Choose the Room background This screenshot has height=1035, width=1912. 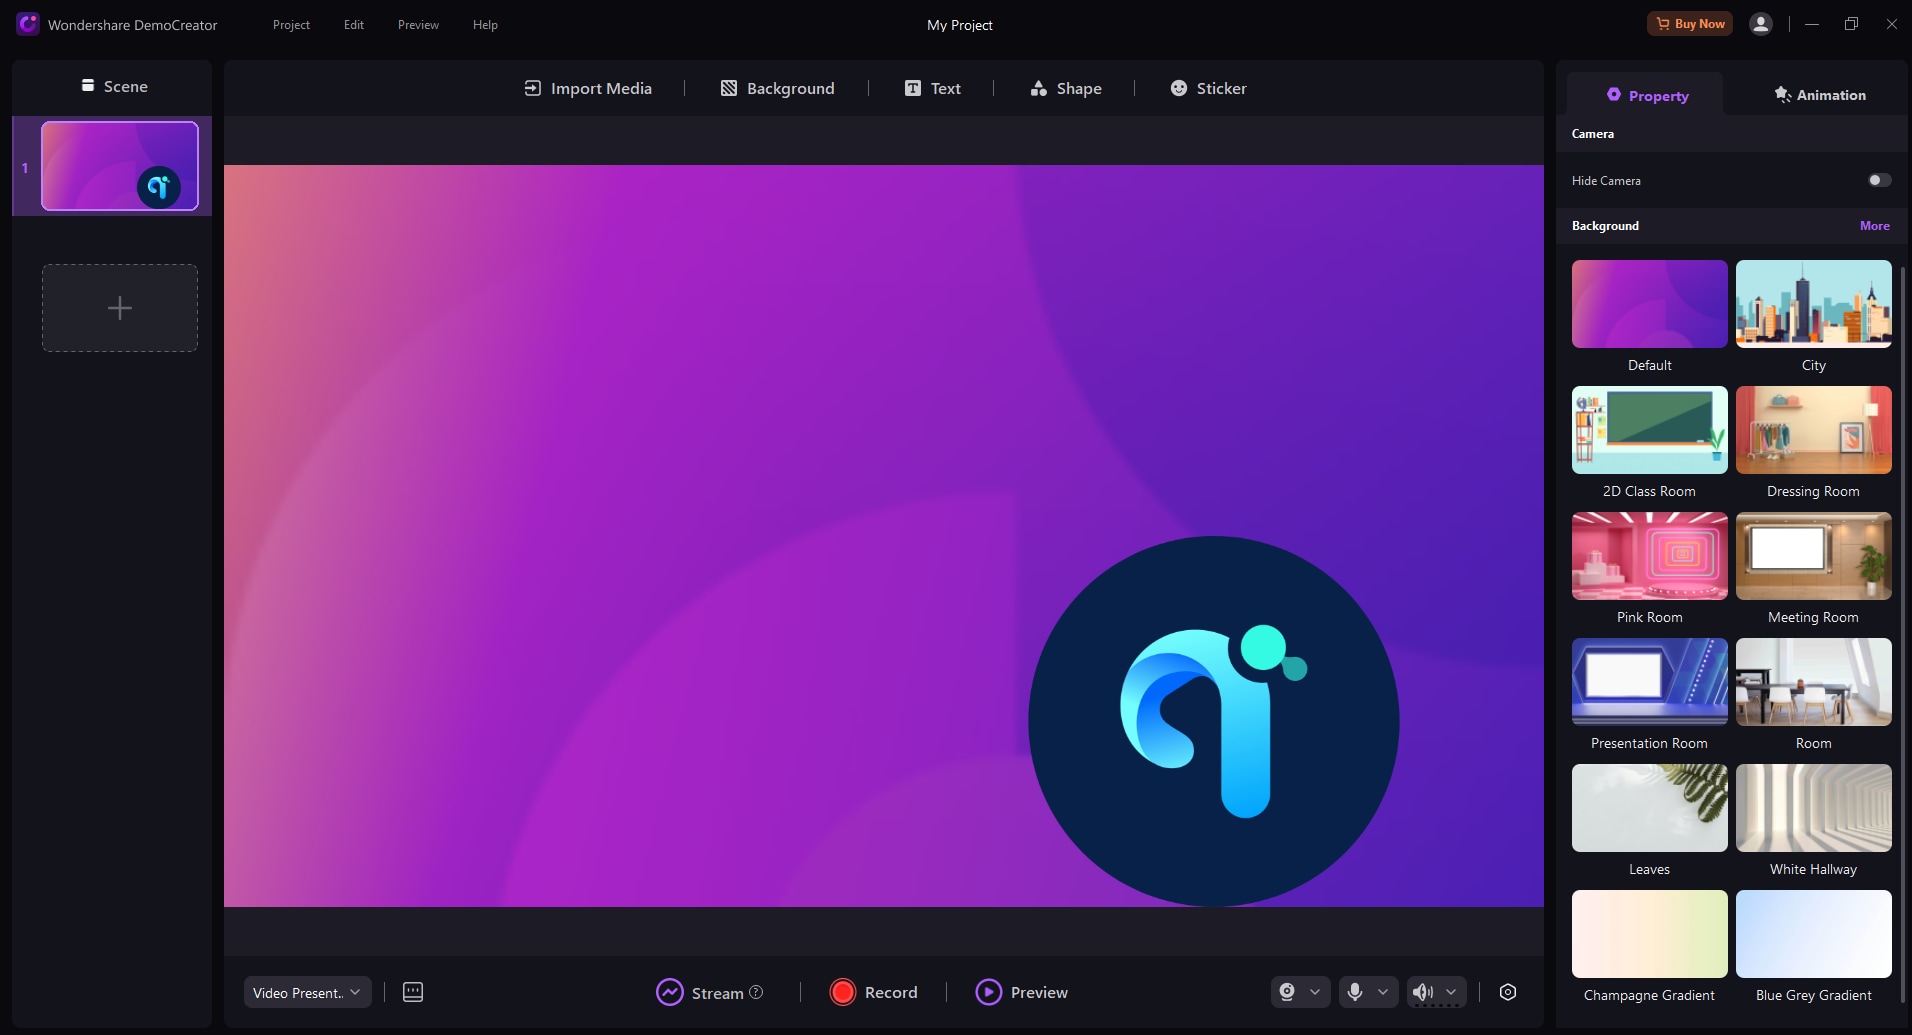1814,682
